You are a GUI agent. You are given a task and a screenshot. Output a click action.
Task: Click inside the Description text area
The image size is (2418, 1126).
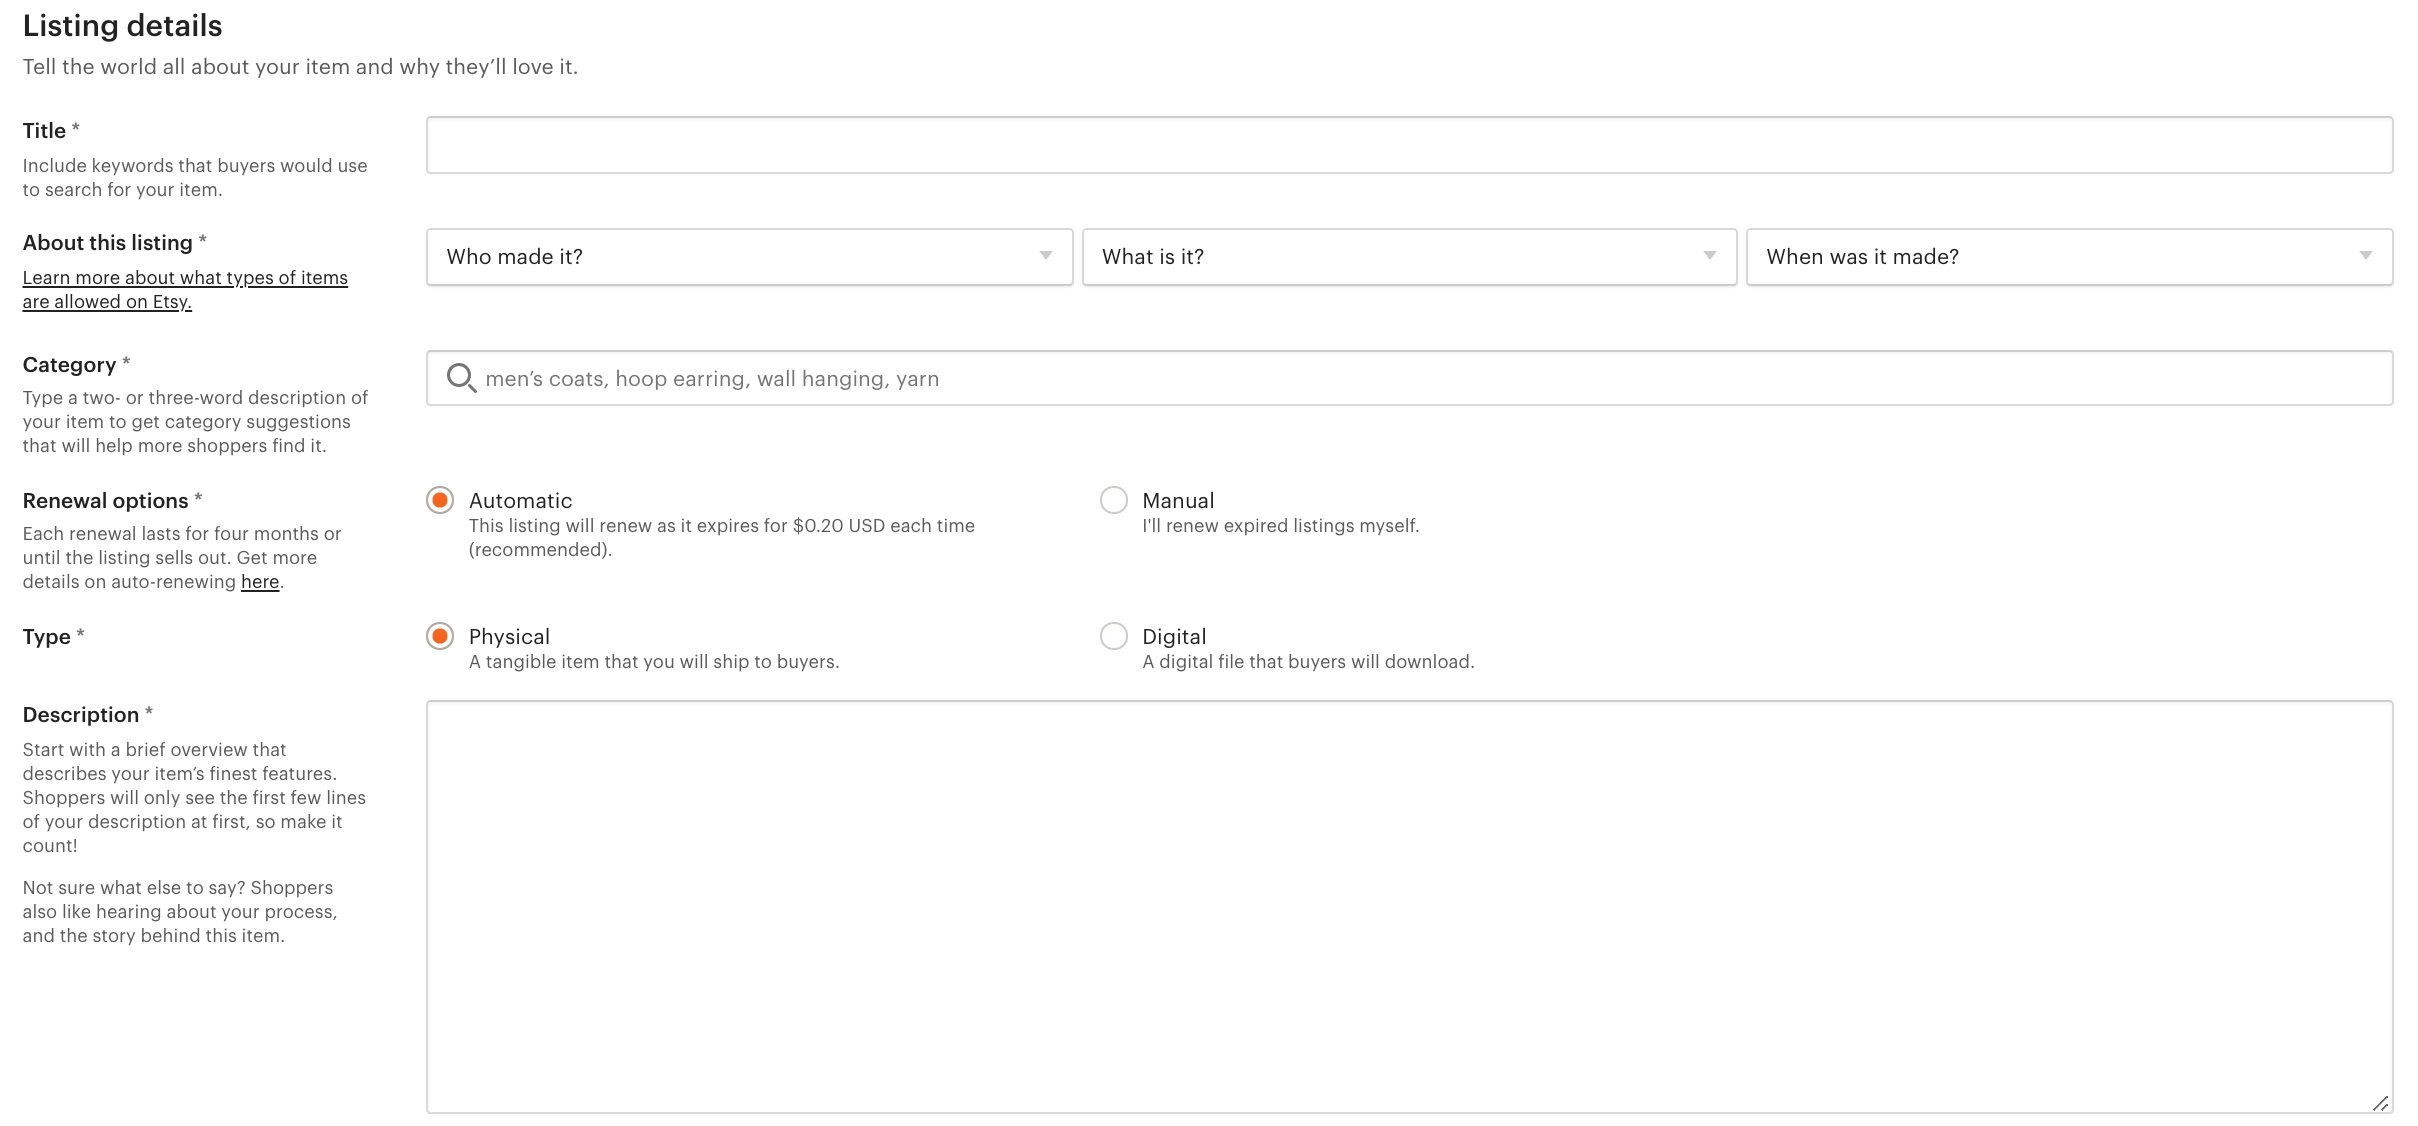(x=1408, y=905)
